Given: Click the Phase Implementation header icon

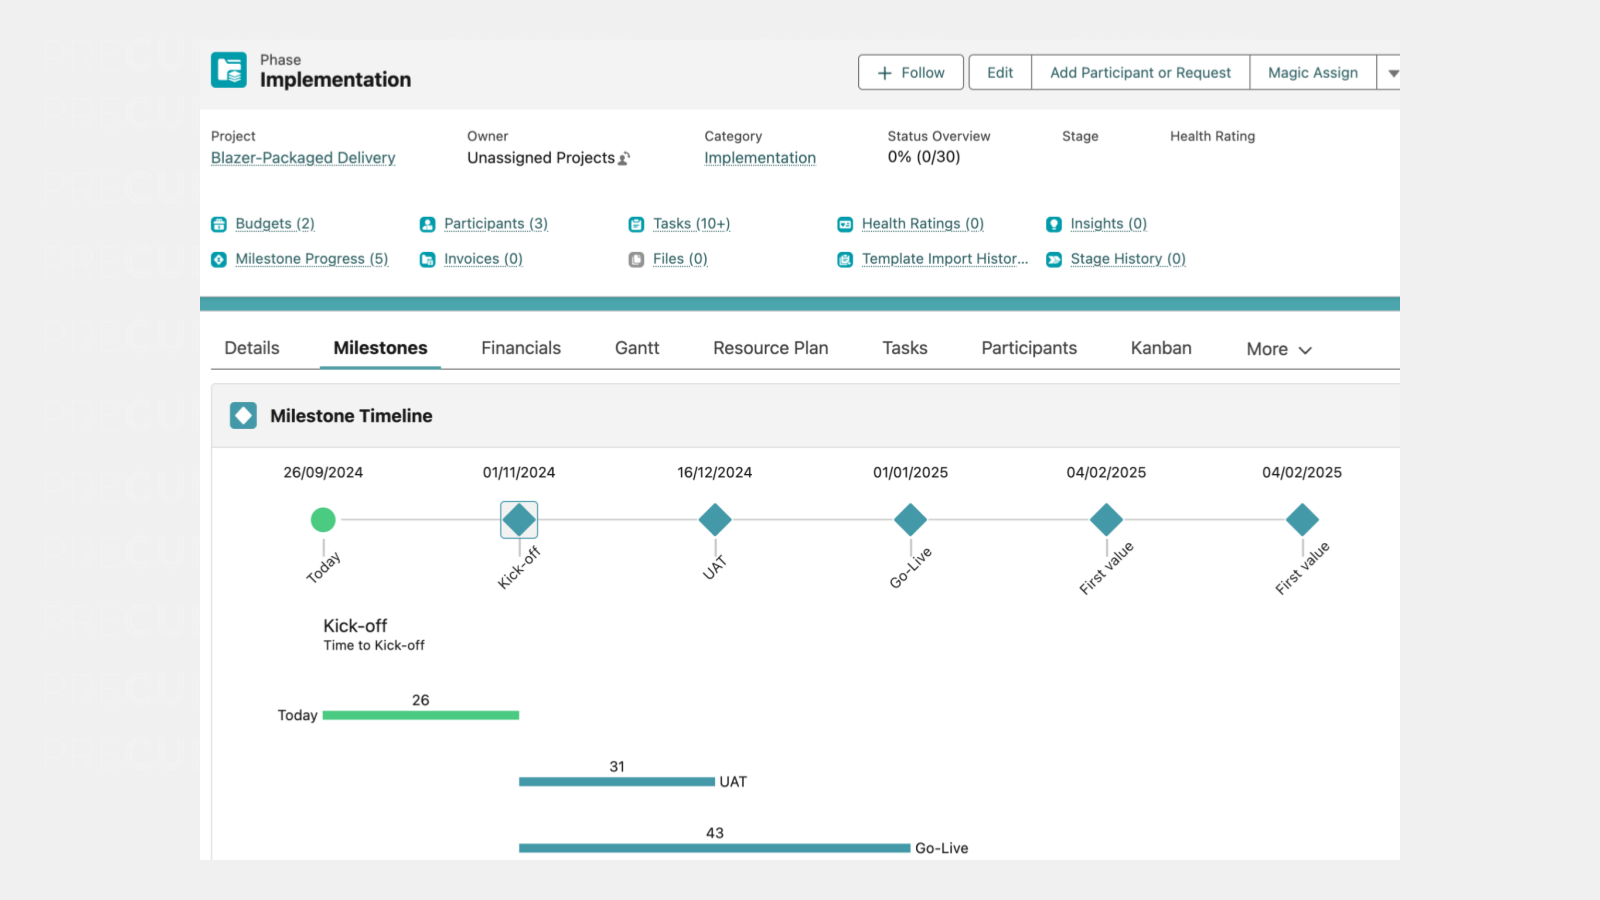Looking at the screenshot, I should 229,70.
